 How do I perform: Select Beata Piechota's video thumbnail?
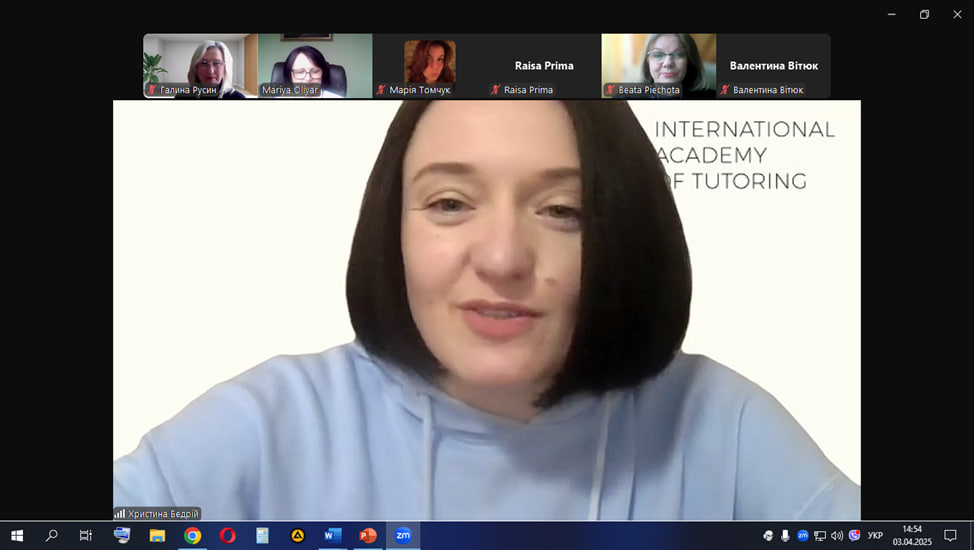click(658, 65)
